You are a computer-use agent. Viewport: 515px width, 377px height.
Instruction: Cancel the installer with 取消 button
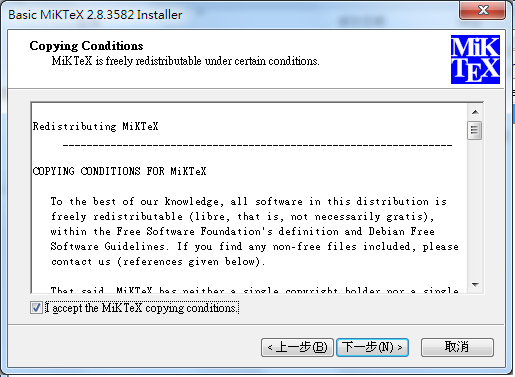[457, 347]
